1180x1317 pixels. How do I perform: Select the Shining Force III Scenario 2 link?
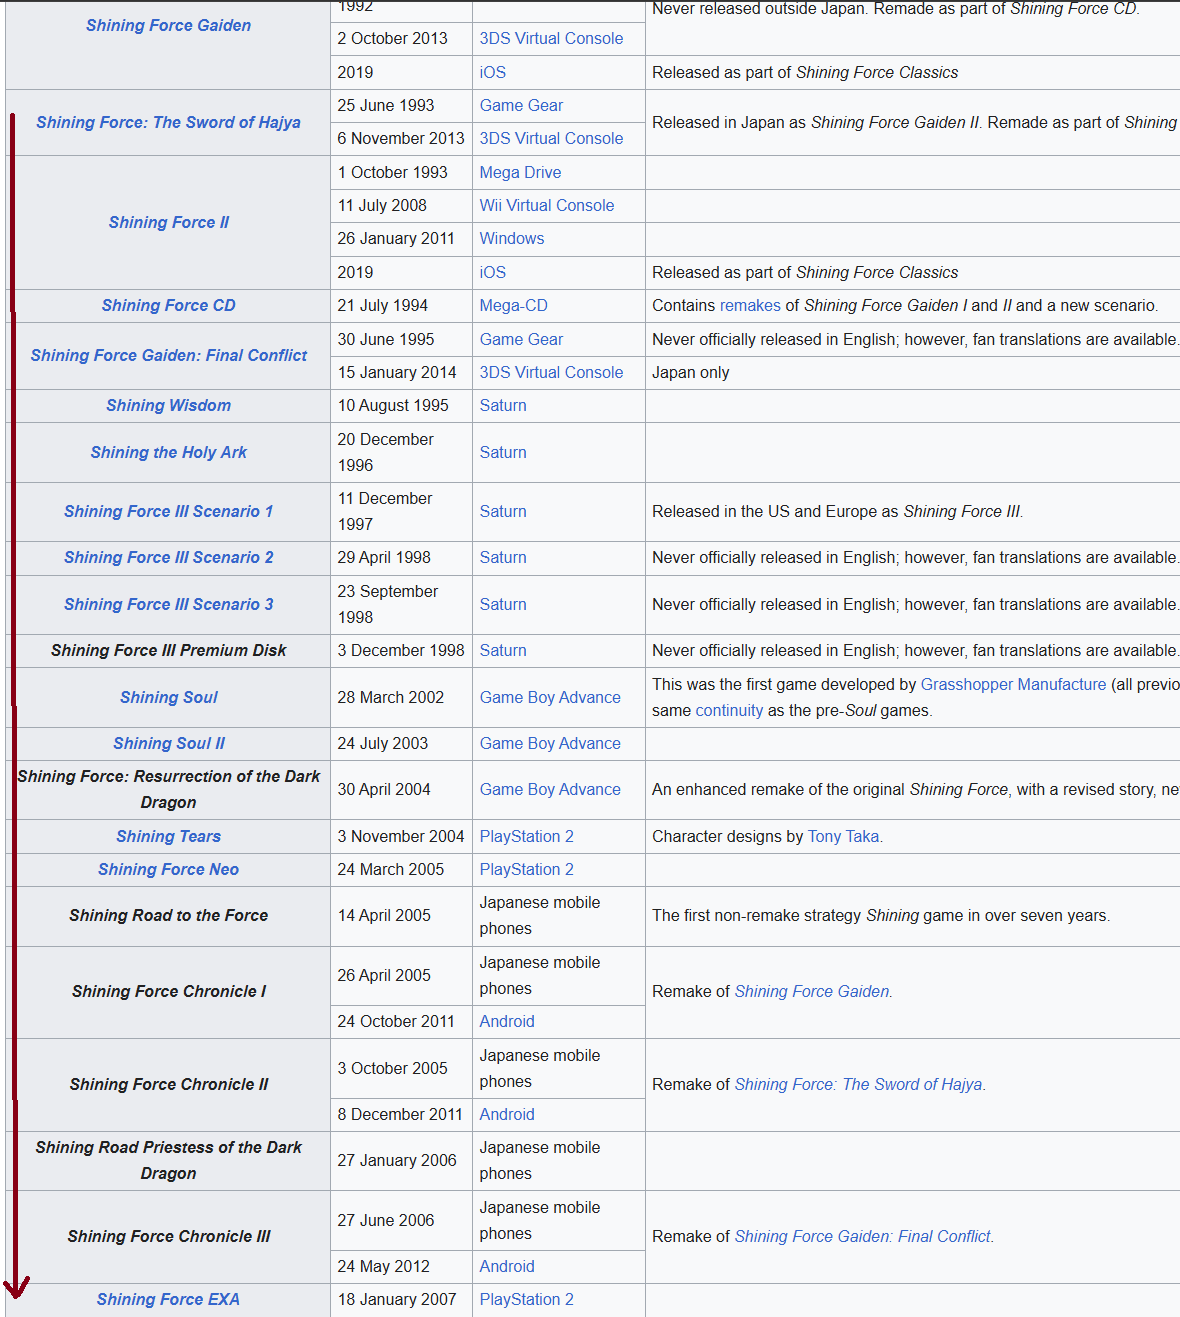[x=168, y=558]
